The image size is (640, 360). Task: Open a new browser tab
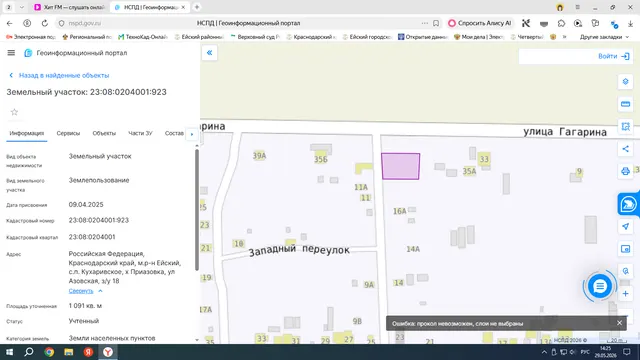pos(197,7)
